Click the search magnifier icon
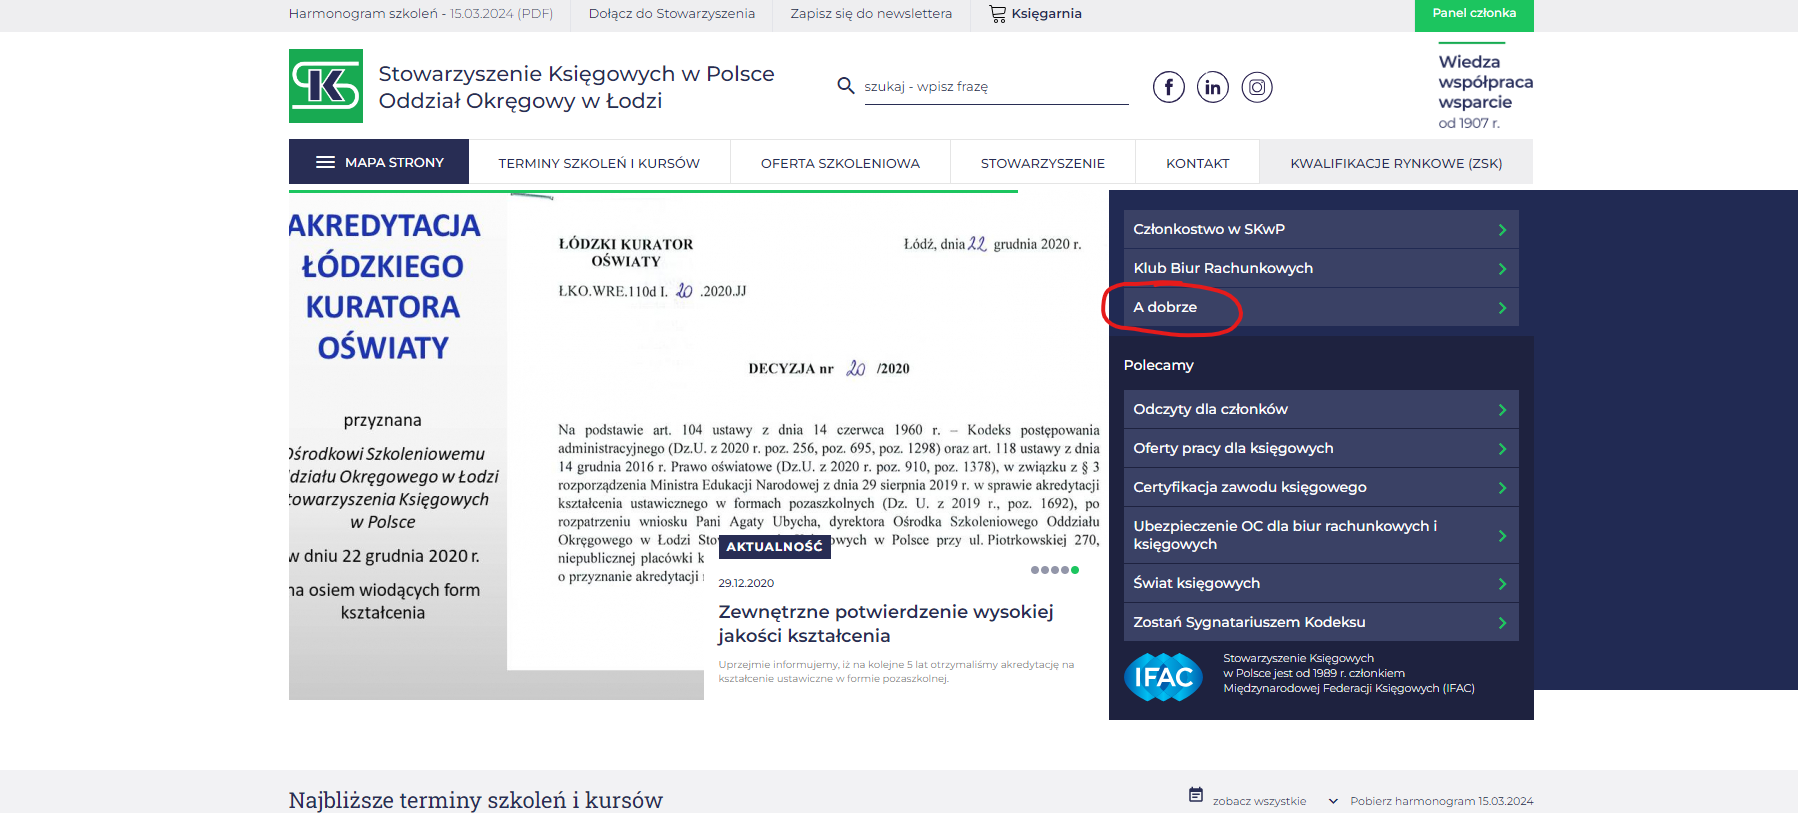This screenshot has height=813, width=1798. coord(846,86)
